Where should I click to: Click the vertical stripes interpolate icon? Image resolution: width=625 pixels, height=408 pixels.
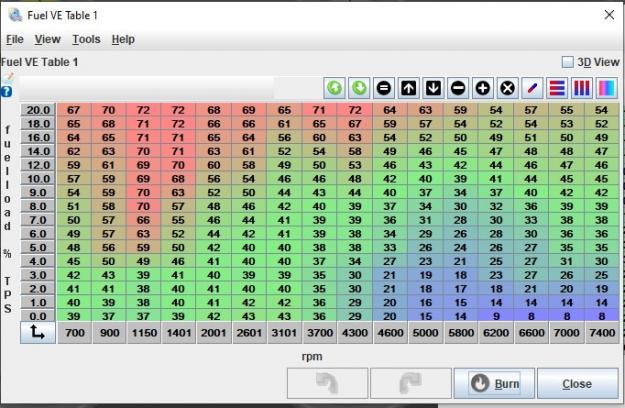pos(582,88)
